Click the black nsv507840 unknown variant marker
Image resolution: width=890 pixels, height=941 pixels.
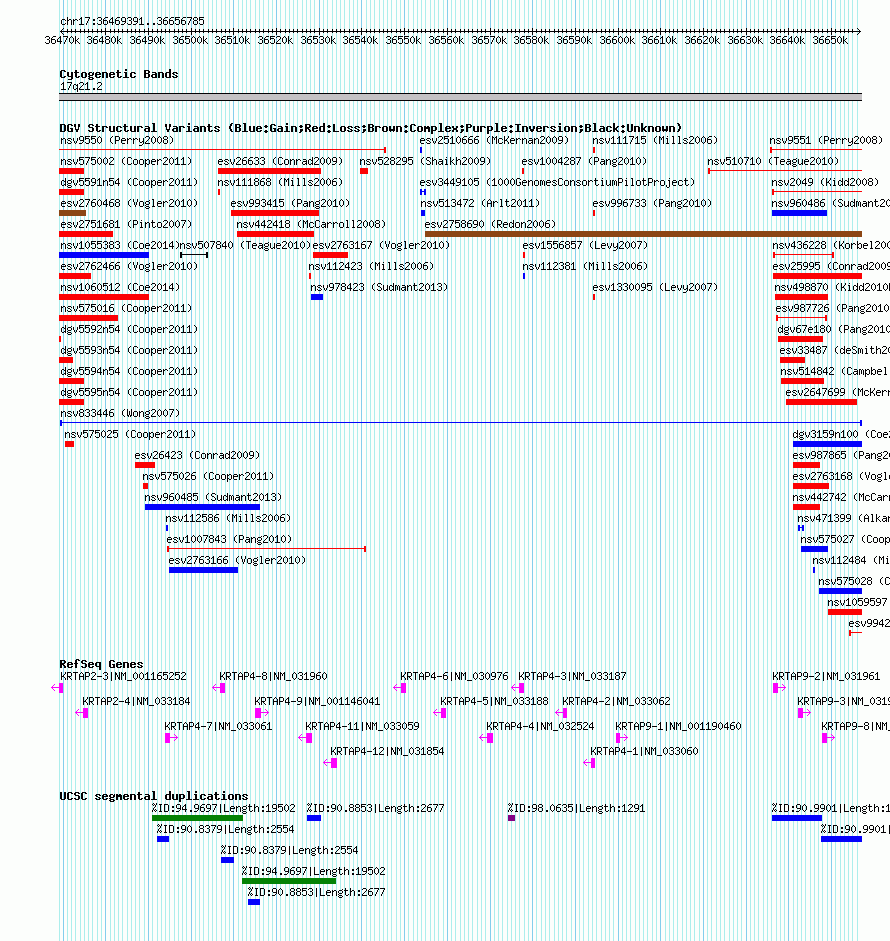click(x=194, y=255)
